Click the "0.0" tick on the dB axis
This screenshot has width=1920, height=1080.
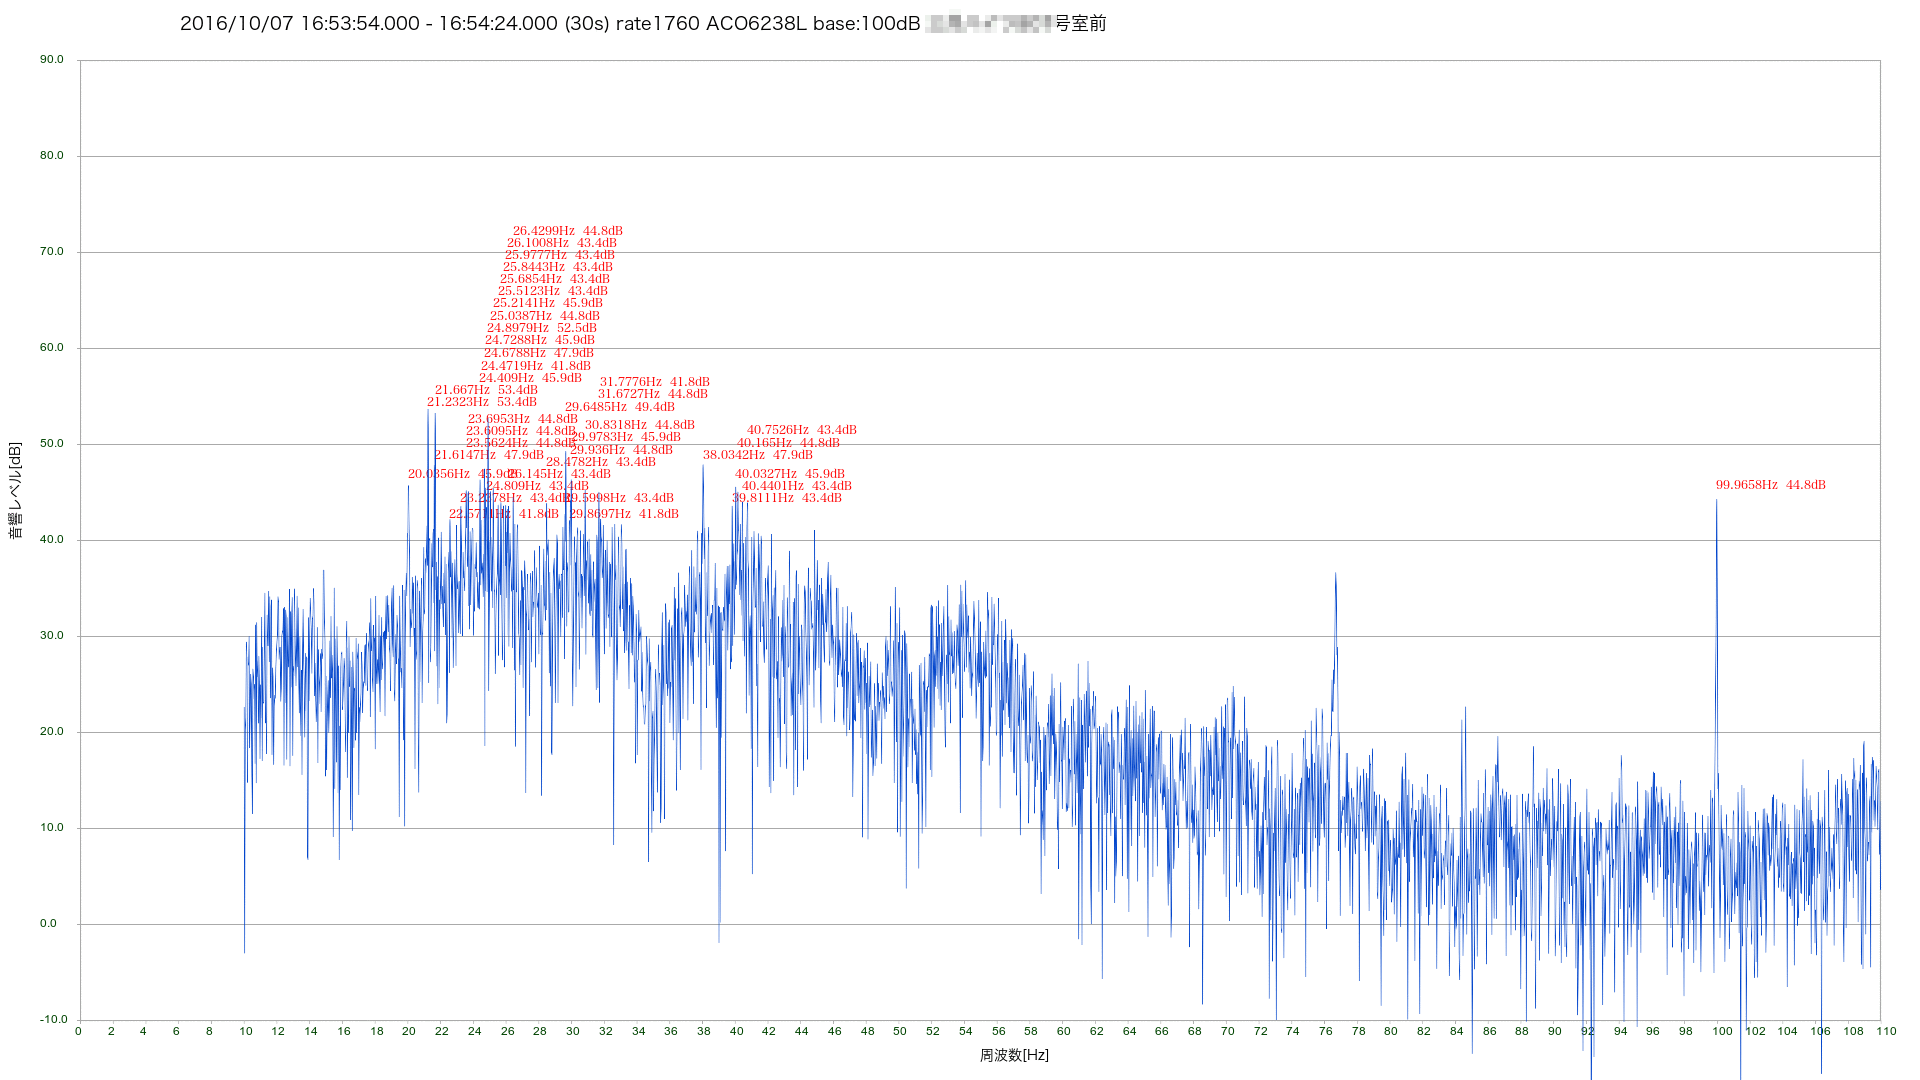click(49, 924)
